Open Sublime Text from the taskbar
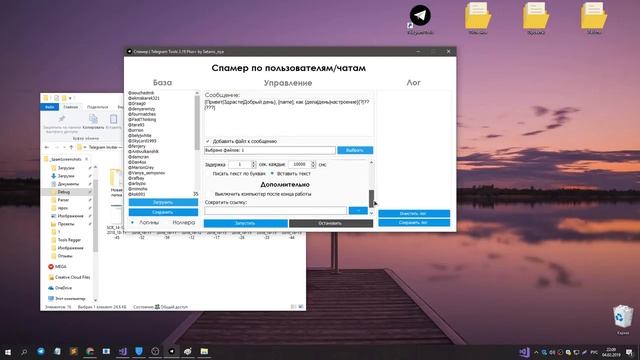The image size is (640, 360). (x=73, y=351)
